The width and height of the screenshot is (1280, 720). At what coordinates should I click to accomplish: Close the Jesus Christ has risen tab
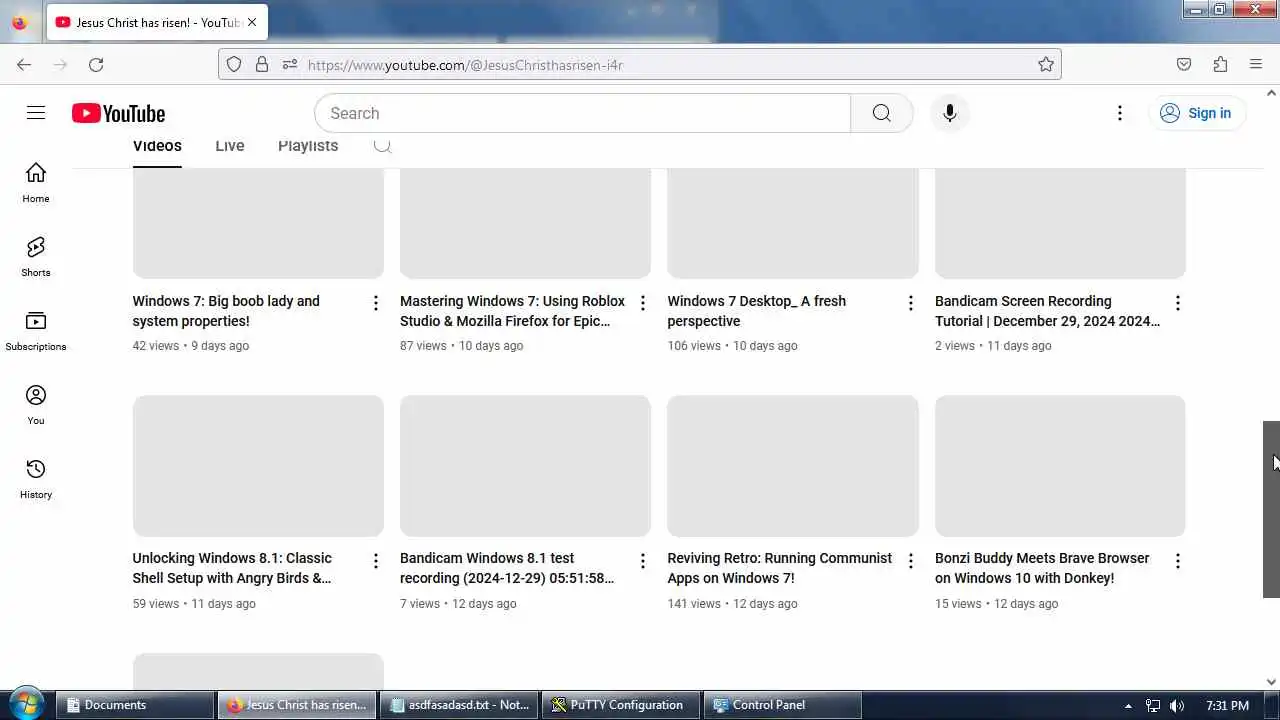click(252, 22)
